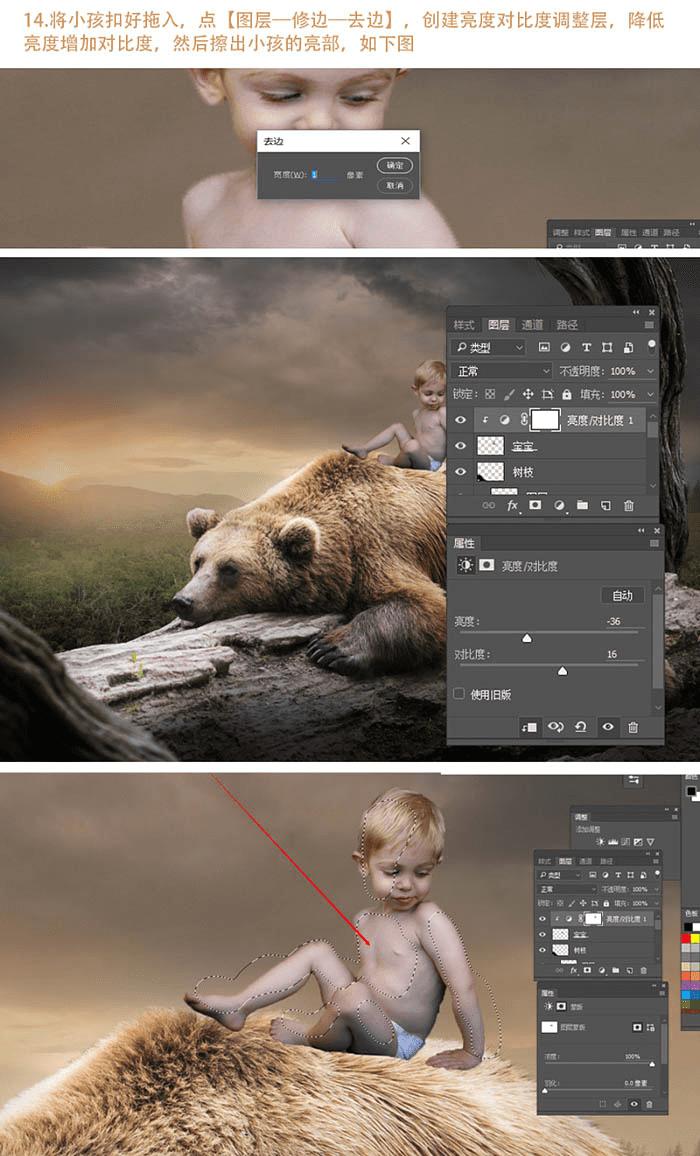This screenshot has height=1156, width=700.
Task: Click link layers icon in large Layers panel
Action: click(488, 506)
